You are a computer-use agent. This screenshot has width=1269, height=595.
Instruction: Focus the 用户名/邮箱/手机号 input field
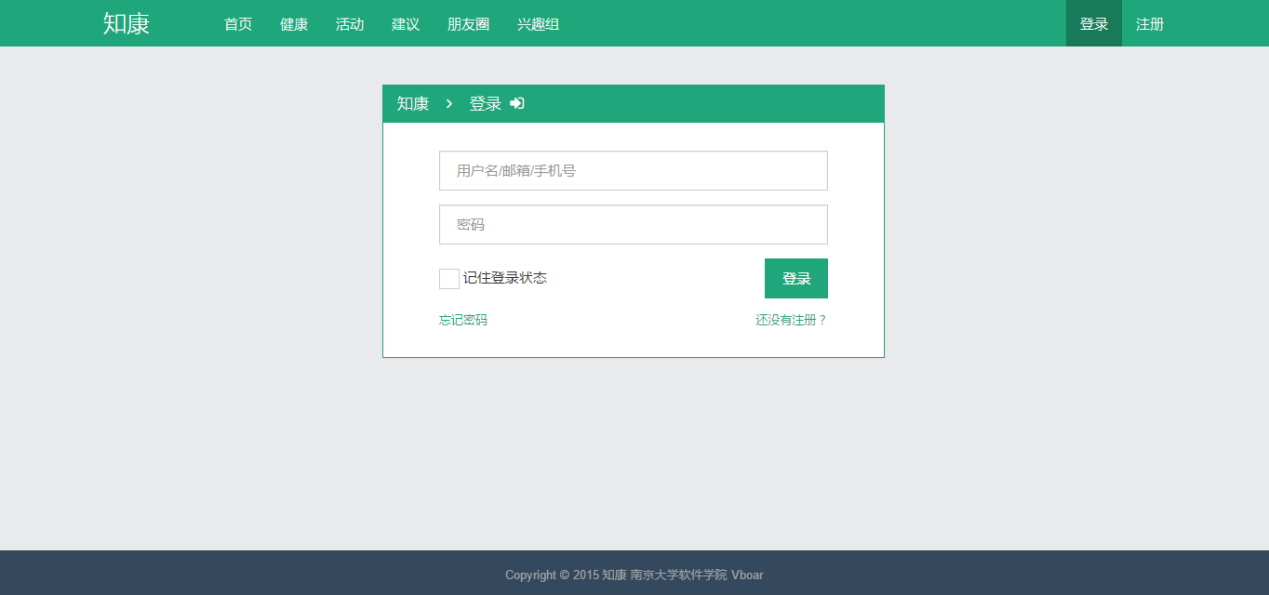pos(633,171)
